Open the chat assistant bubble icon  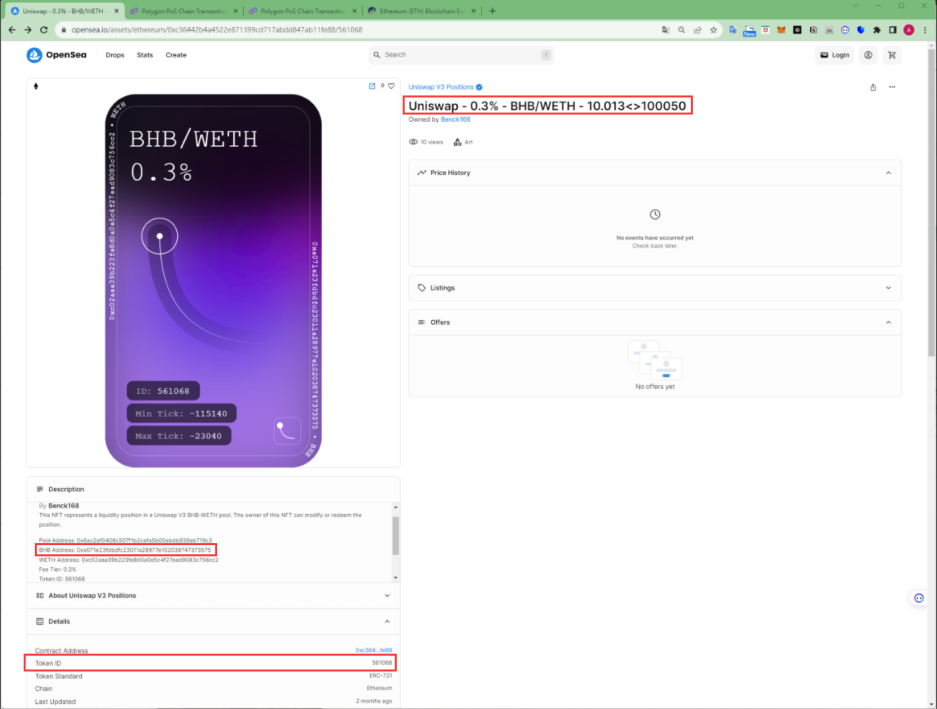pyautogui.click(x=918, y=598)
